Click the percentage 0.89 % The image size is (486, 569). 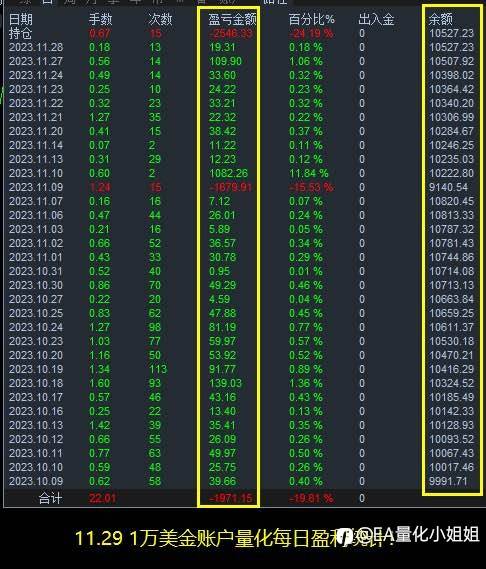point(306,369)
